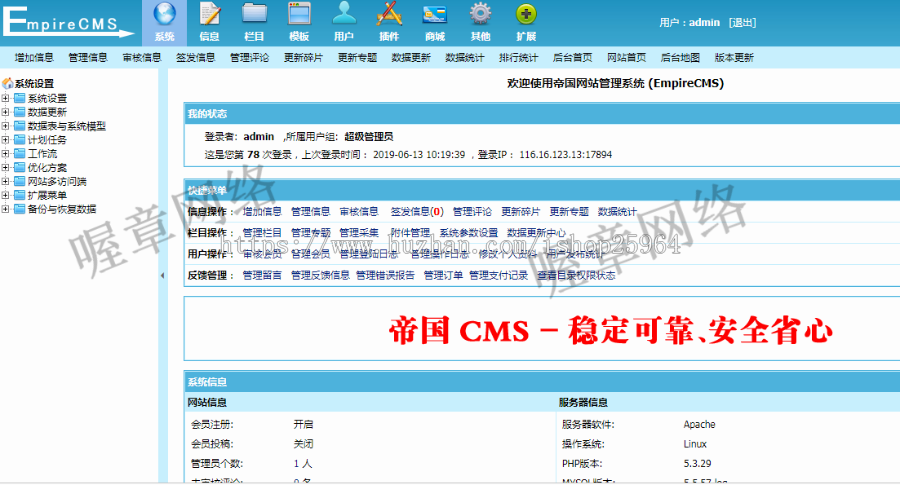The width and height of the screenshot is (900, 485).
Task: Open 排行统计 in the top submenu
Action: tap(518, 57)
